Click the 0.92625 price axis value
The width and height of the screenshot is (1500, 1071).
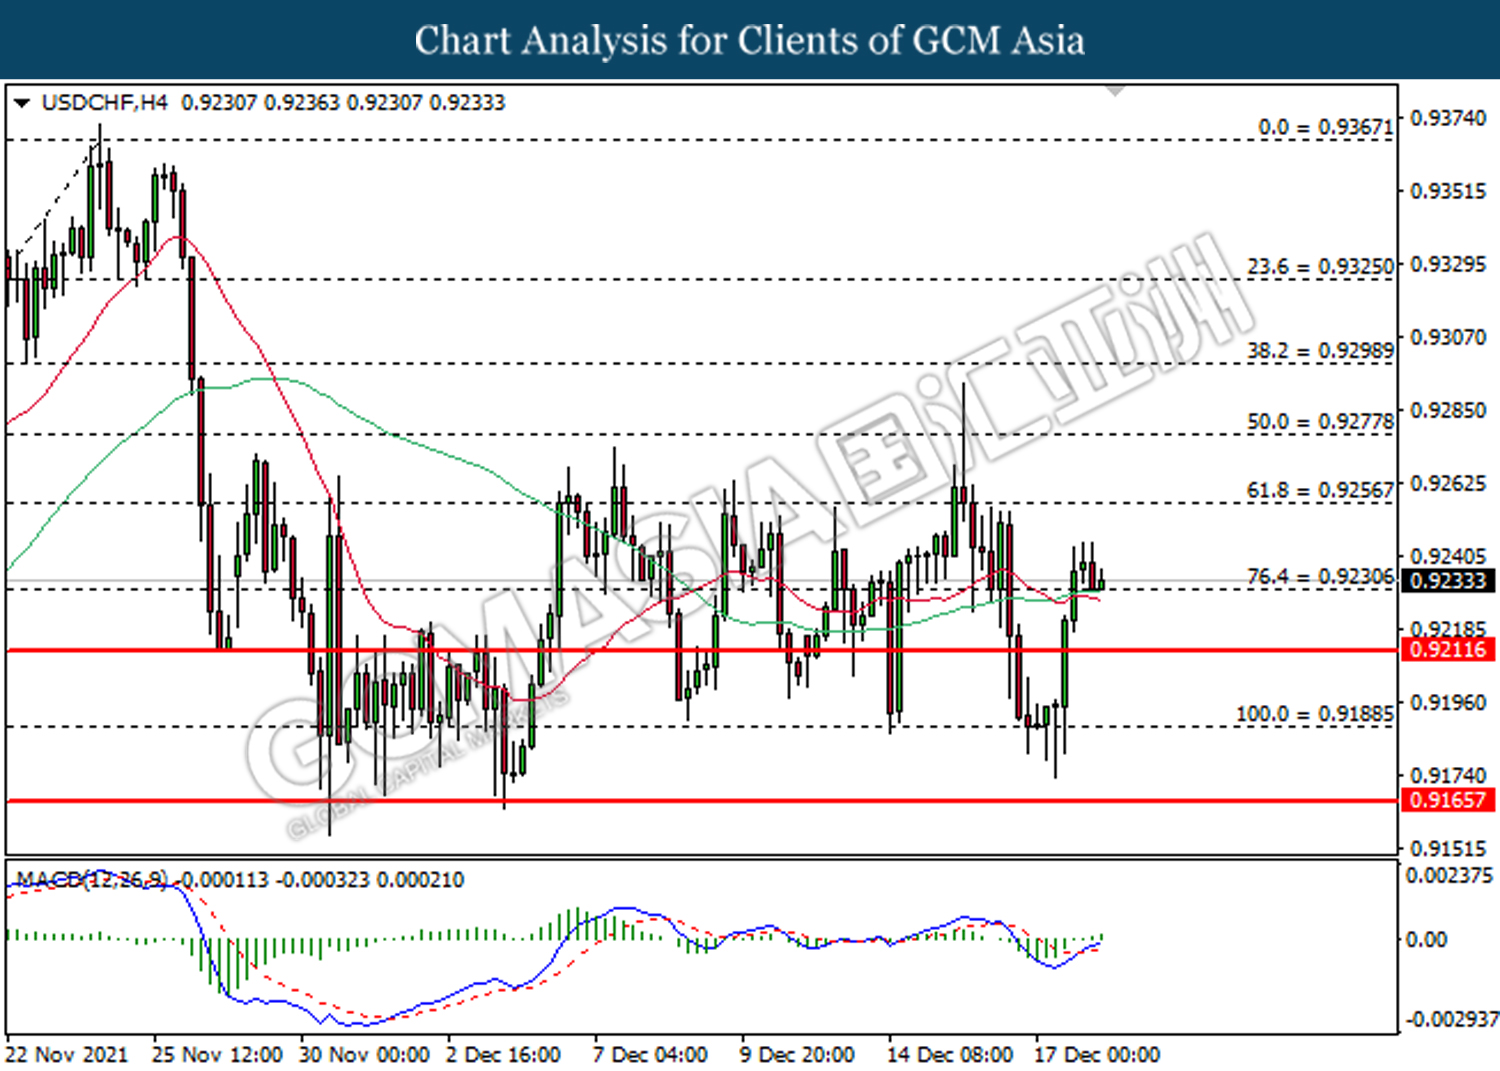click(1448, 484)
